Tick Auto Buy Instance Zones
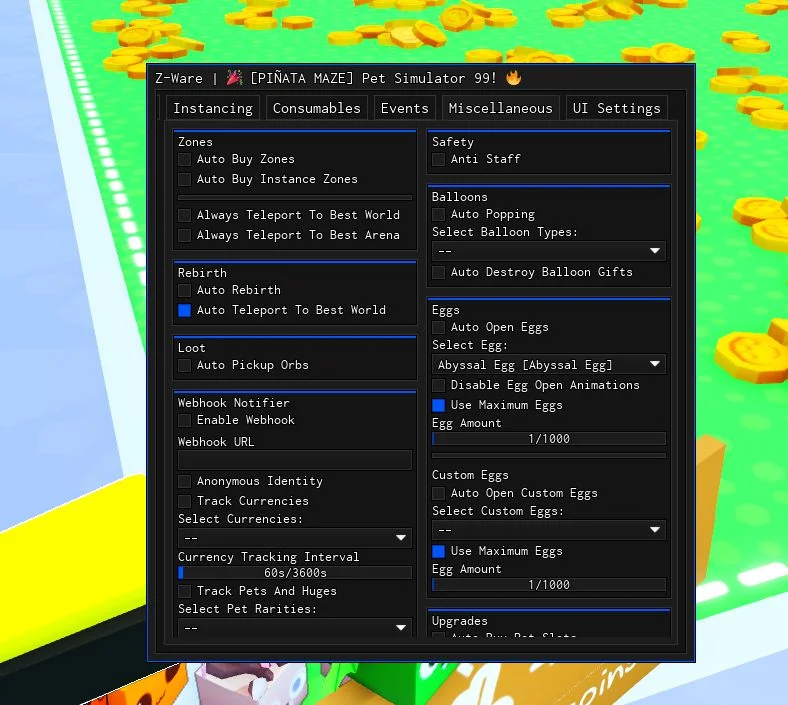The width and height of the screenshot is (788, 705). [184, 179]
